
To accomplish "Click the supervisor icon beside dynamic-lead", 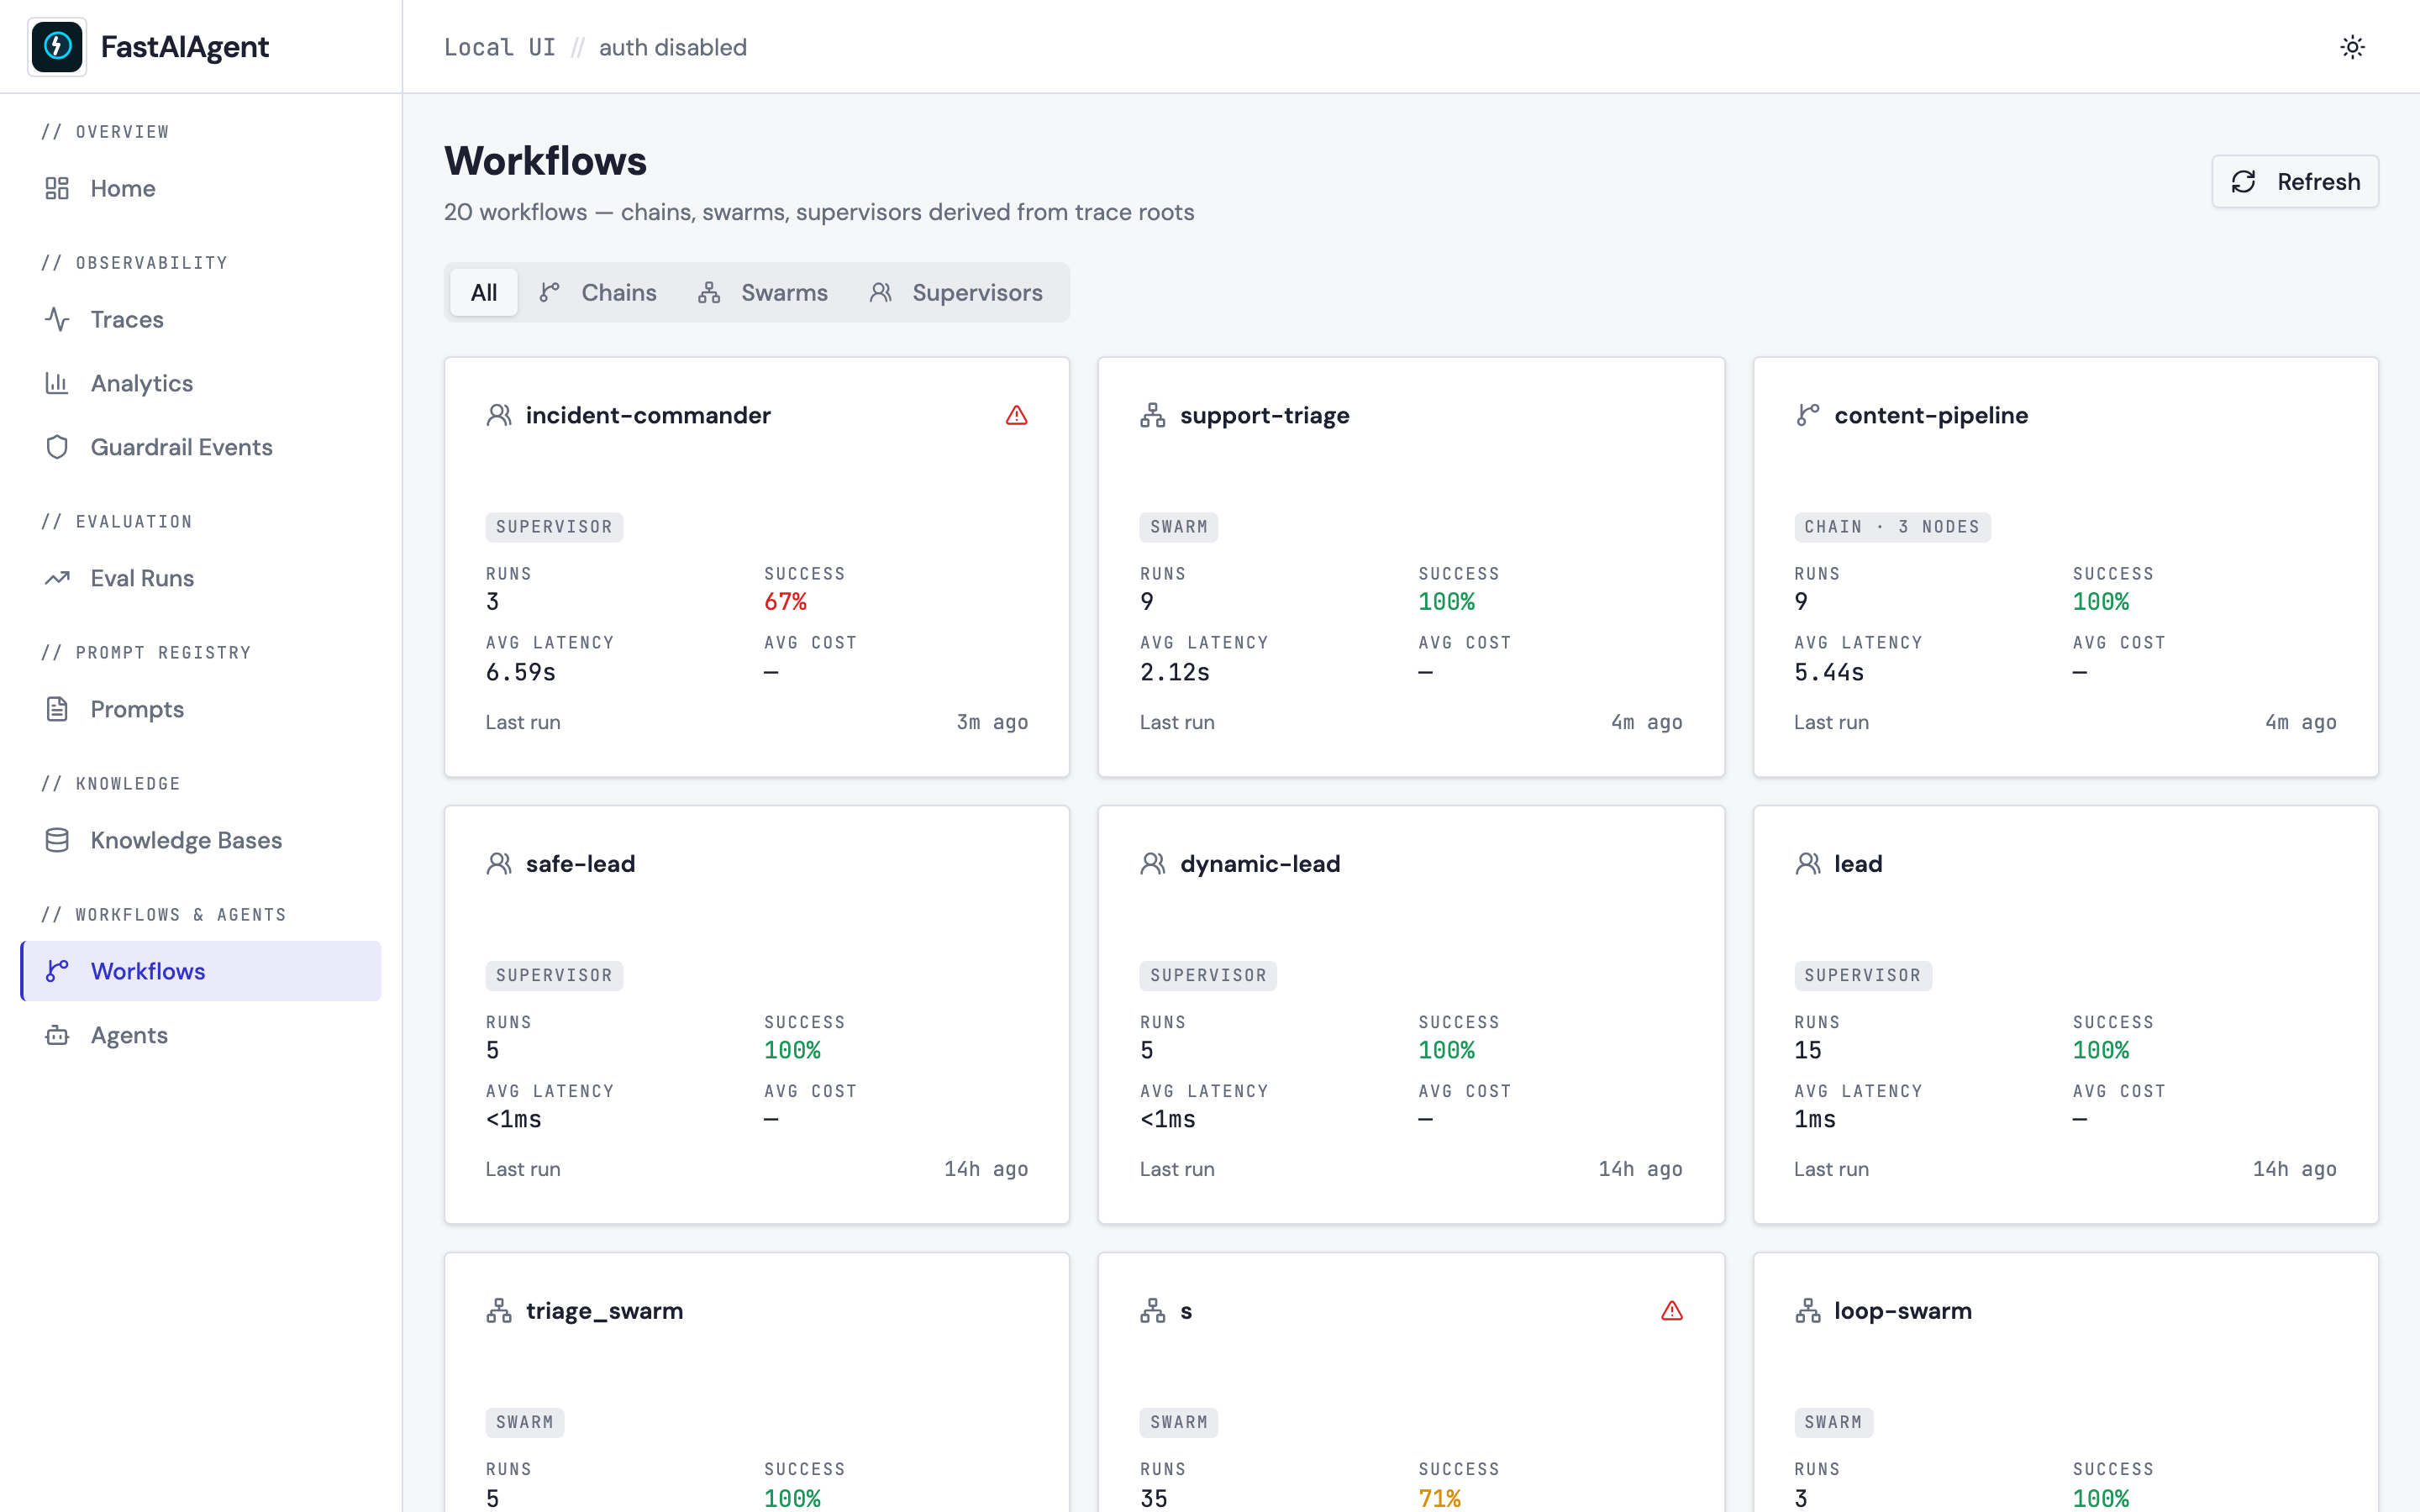I will click(1153, 863).
